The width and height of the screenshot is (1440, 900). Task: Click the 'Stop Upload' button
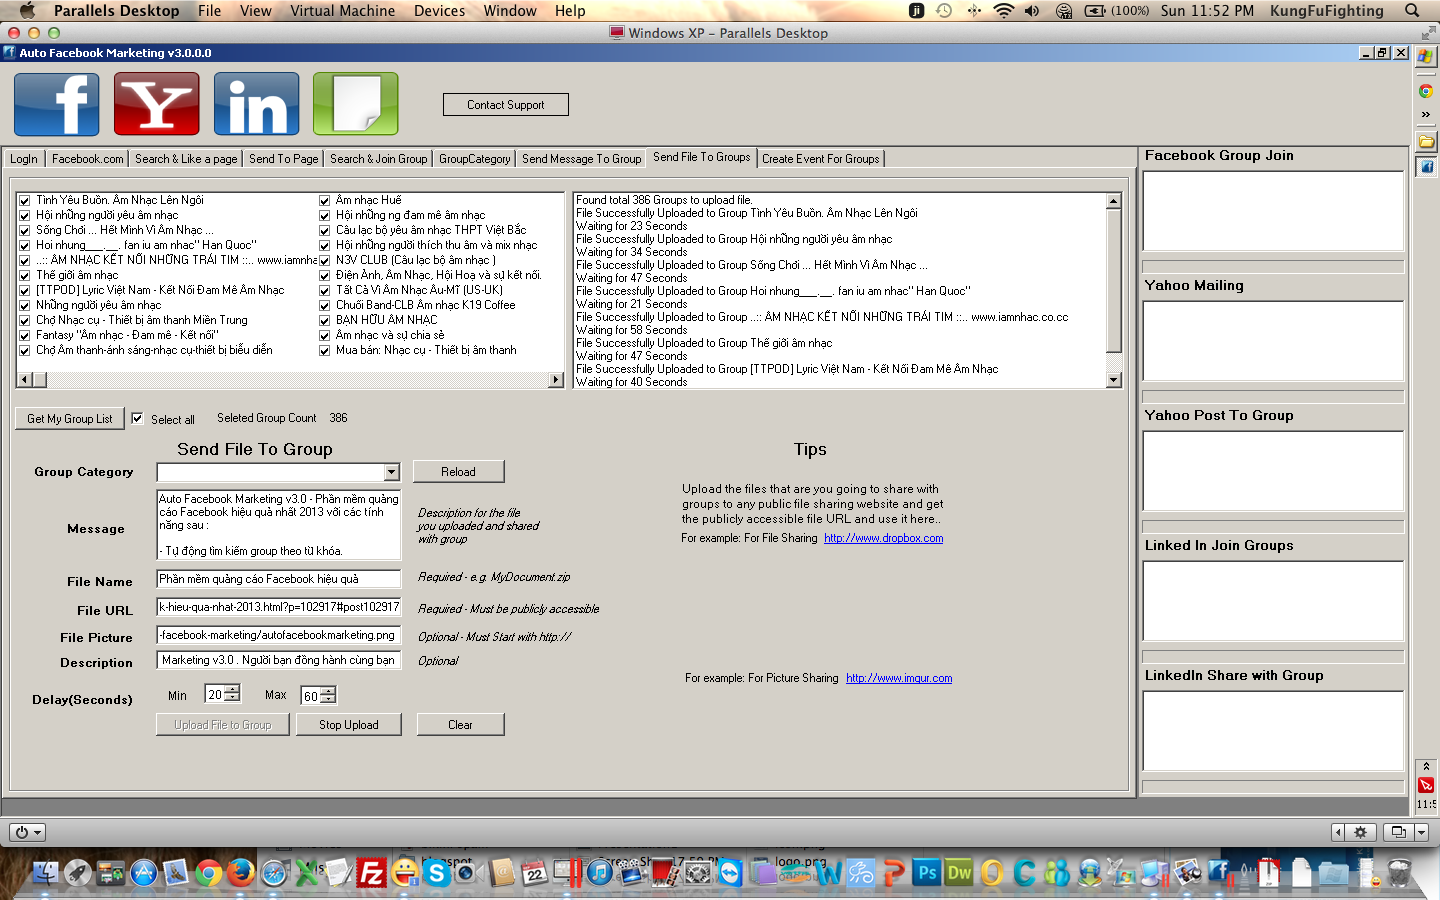[x=349, y=725]
